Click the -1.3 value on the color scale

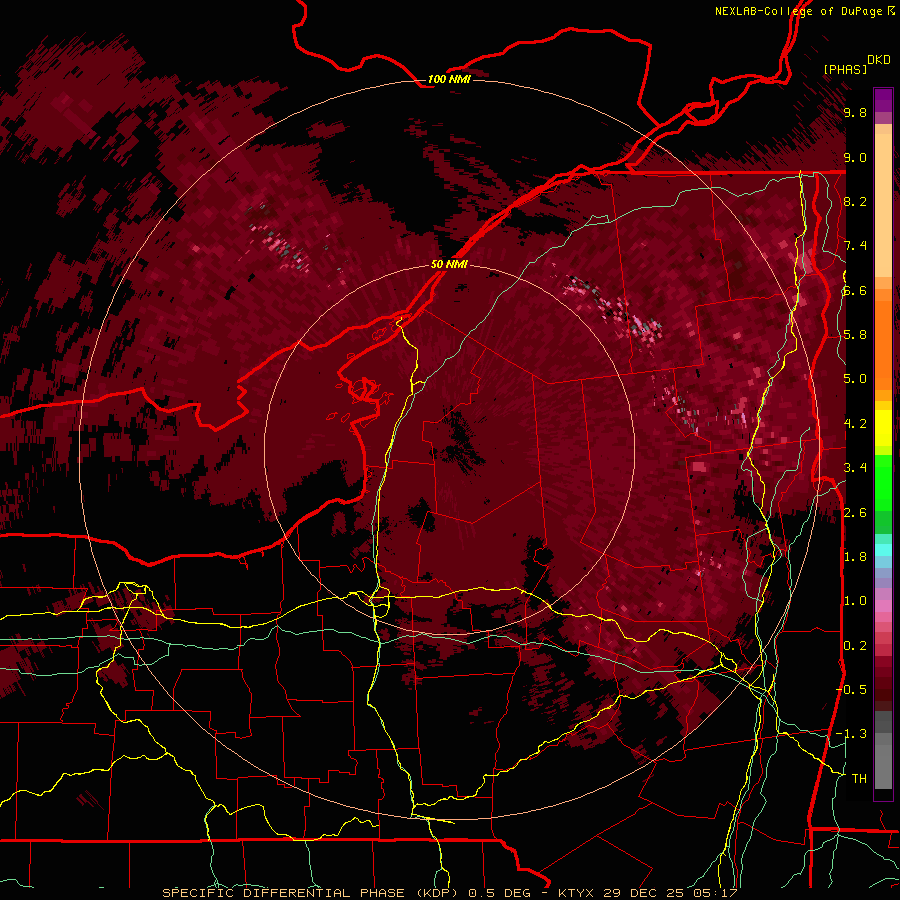click(x=851, y=734)
